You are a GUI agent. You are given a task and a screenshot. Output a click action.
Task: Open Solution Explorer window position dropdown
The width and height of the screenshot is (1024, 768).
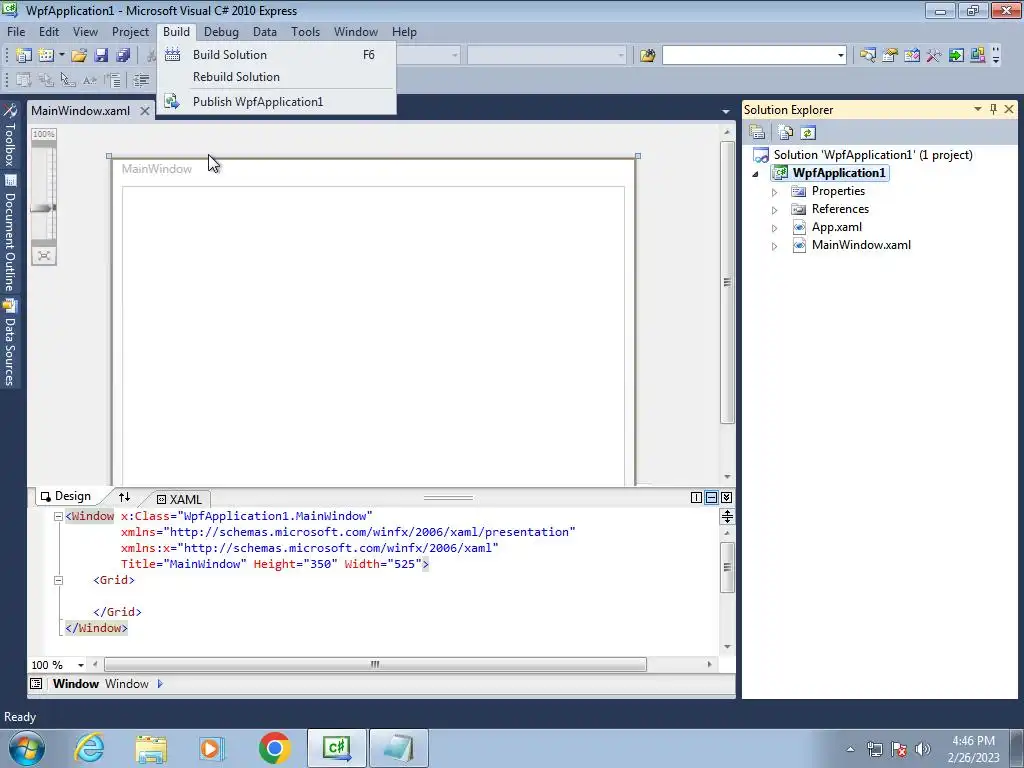click(978, 109)
